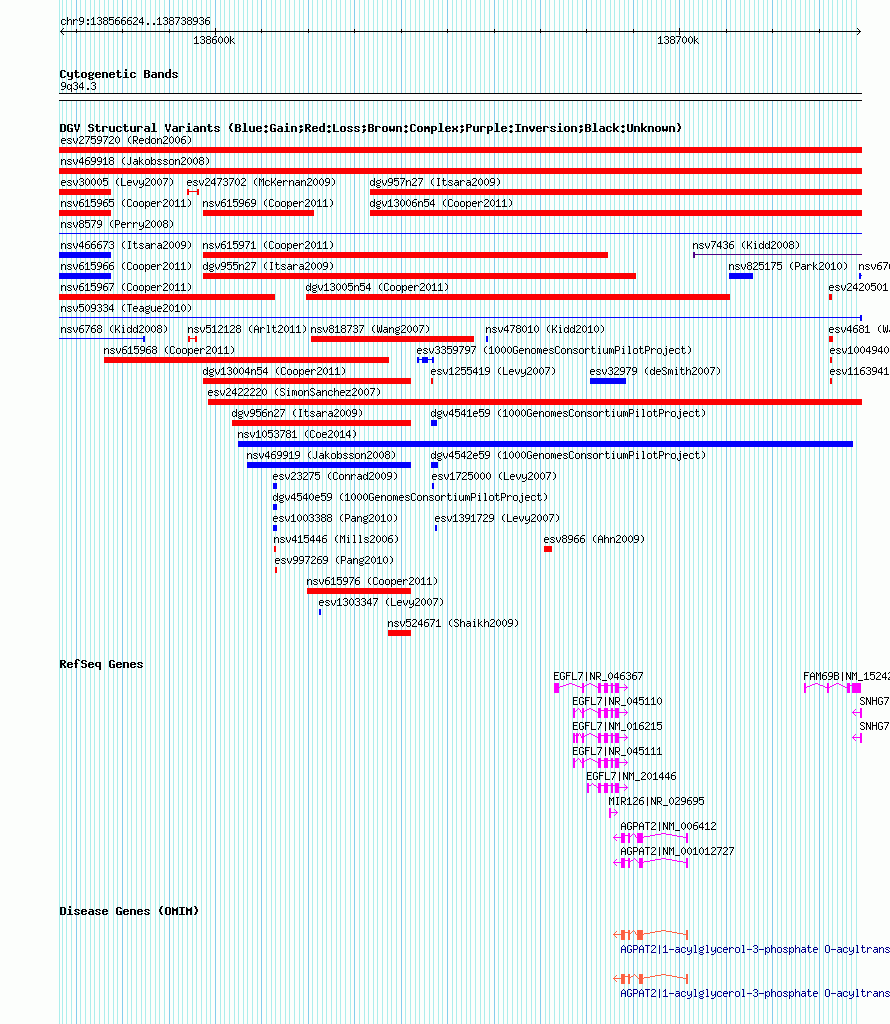The width and height of the screenshot is (890, 1024).
Task: Click the blue nsv466673 (Itsara2009) gain bar
Action: [85, 255]
